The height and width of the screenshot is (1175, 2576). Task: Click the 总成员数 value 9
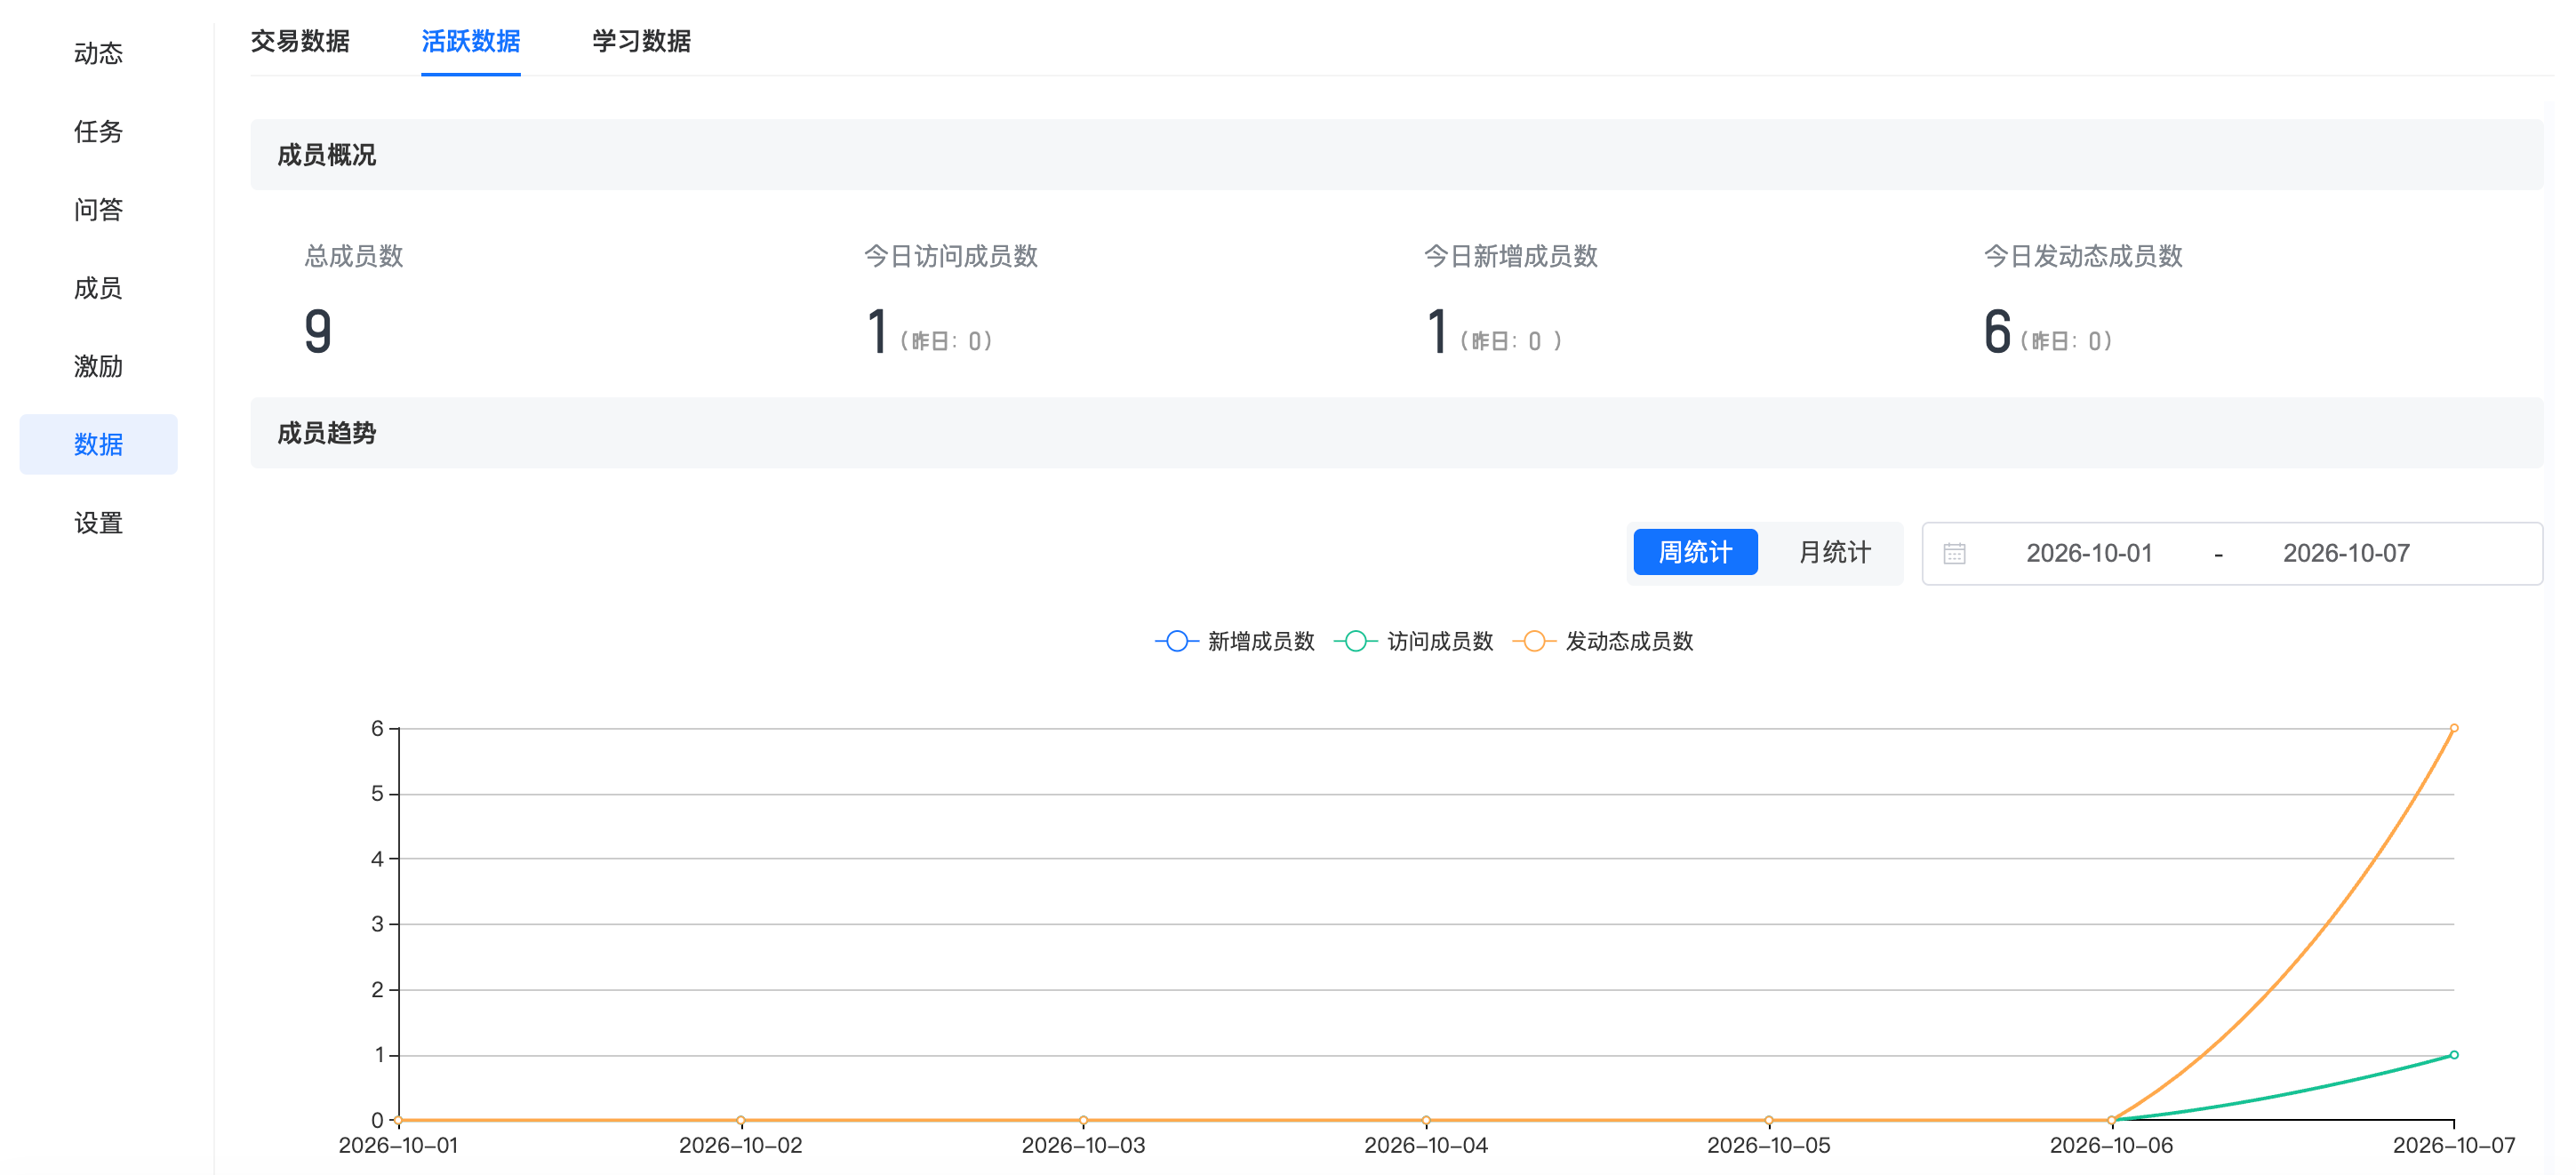pyautogui.click(x=318, y=331)
